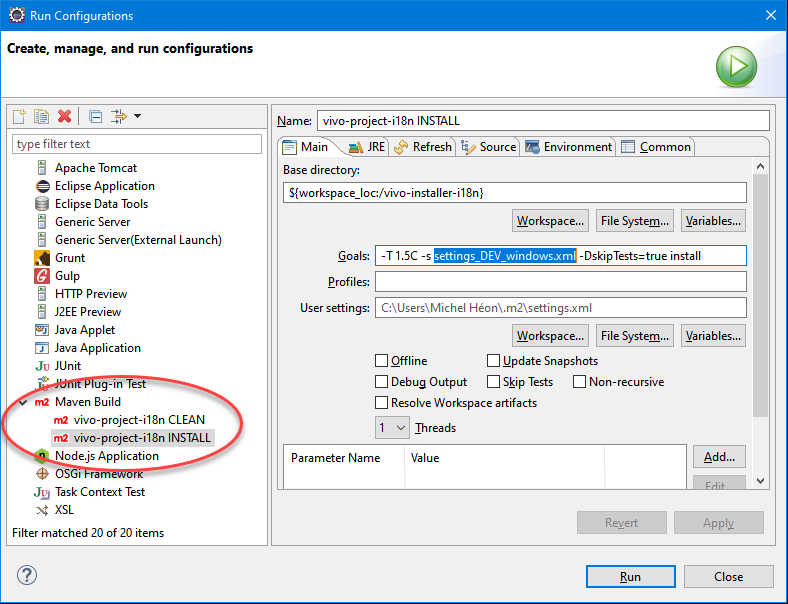788x604 pixels.
Task: Enable the Skip Tests checkbox
Action: (494, 382)
